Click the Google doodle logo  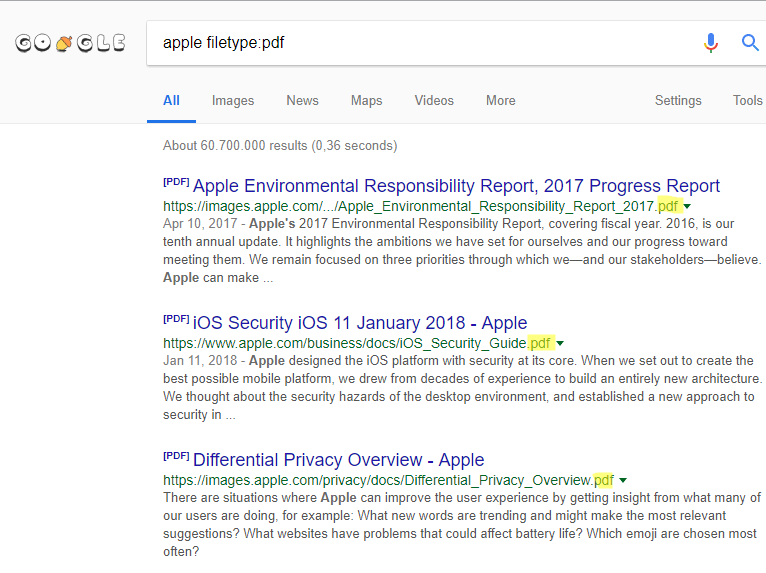70,43
